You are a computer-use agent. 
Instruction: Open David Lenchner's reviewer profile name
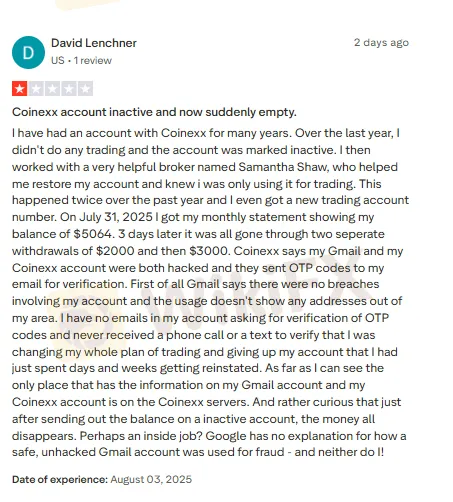(94, 43)
